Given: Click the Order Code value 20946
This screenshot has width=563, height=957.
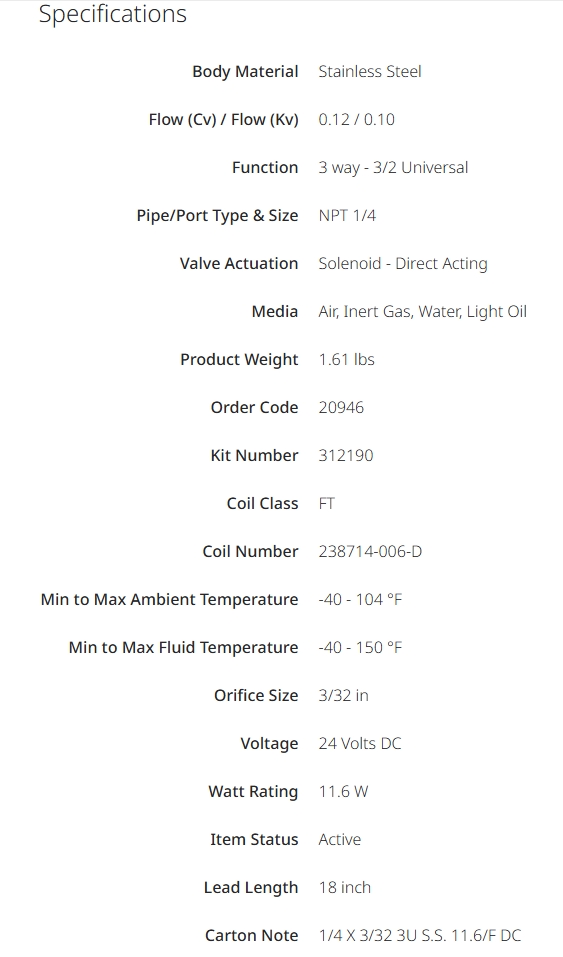Looking at the screenshot, I should 341,408.
